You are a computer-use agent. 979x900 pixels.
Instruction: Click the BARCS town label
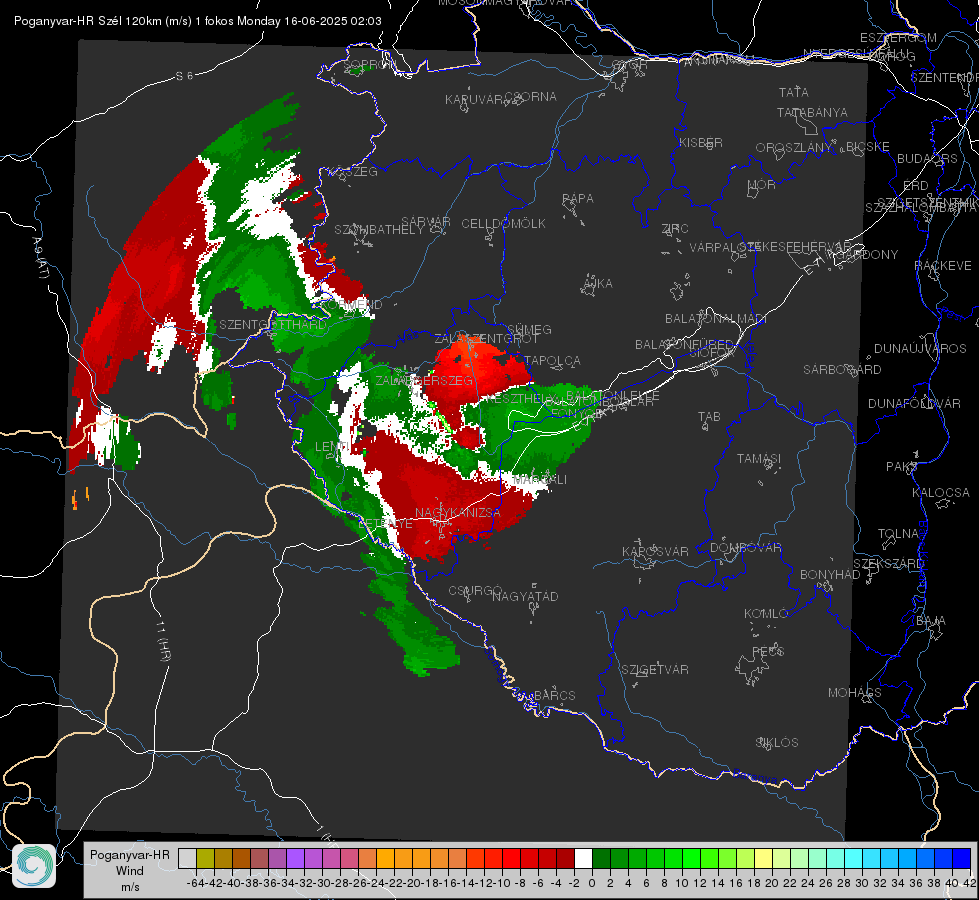(554, 695)
